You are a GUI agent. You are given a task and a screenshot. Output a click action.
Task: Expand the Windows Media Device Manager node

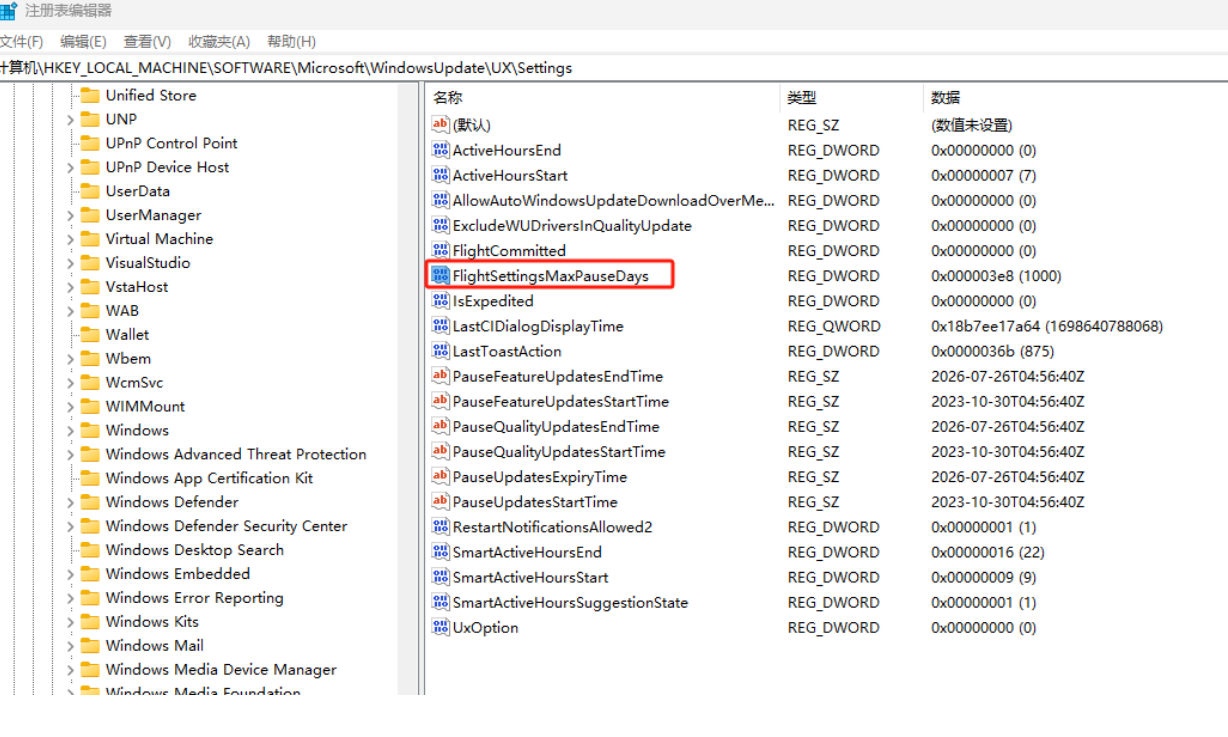pos(70,670)
